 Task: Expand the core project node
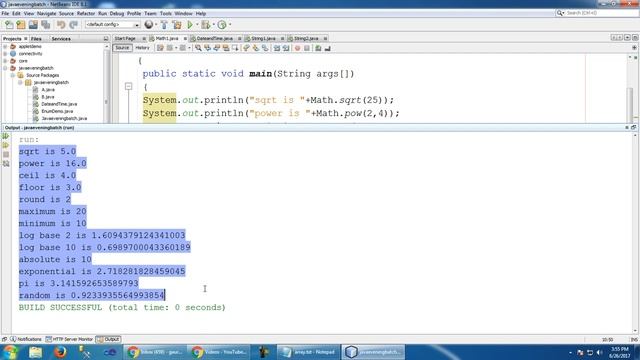pyautogui.click(x=5, y=61)
